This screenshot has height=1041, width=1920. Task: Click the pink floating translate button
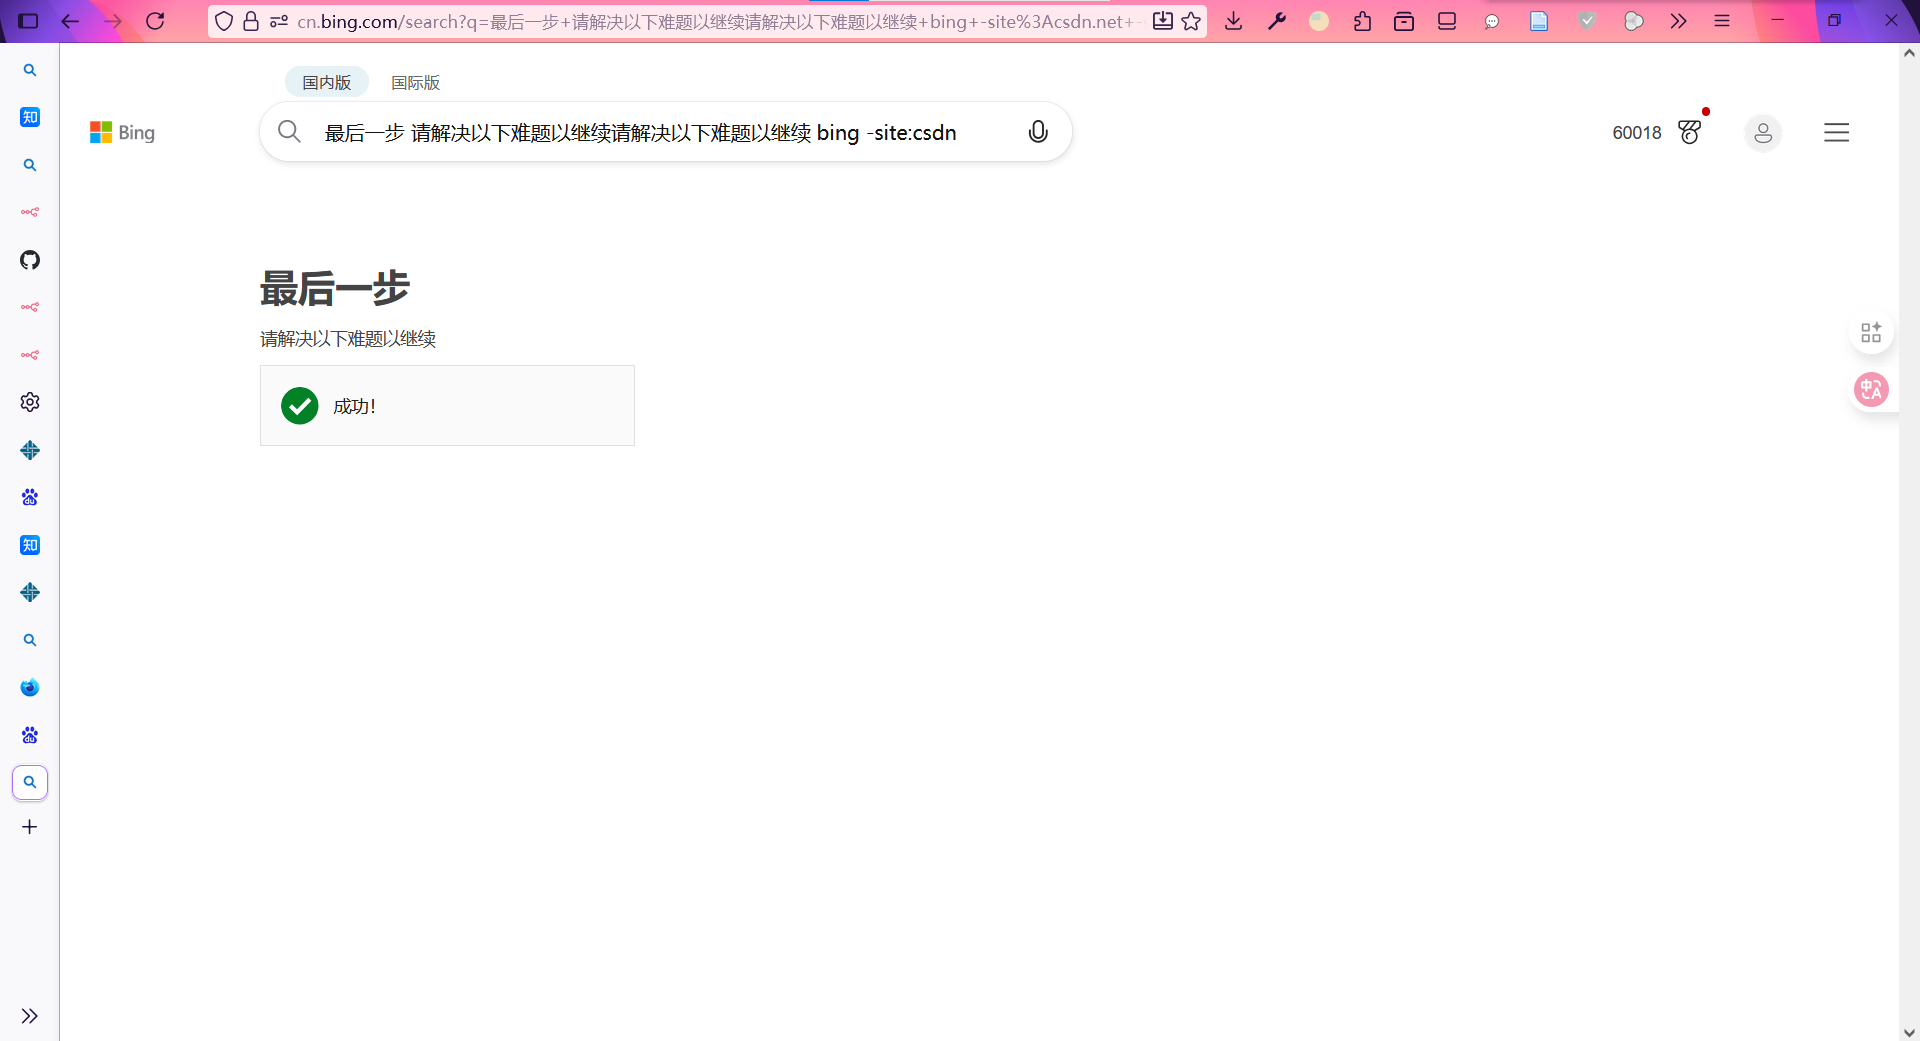pyautogui.click(x=1871, y=389)
